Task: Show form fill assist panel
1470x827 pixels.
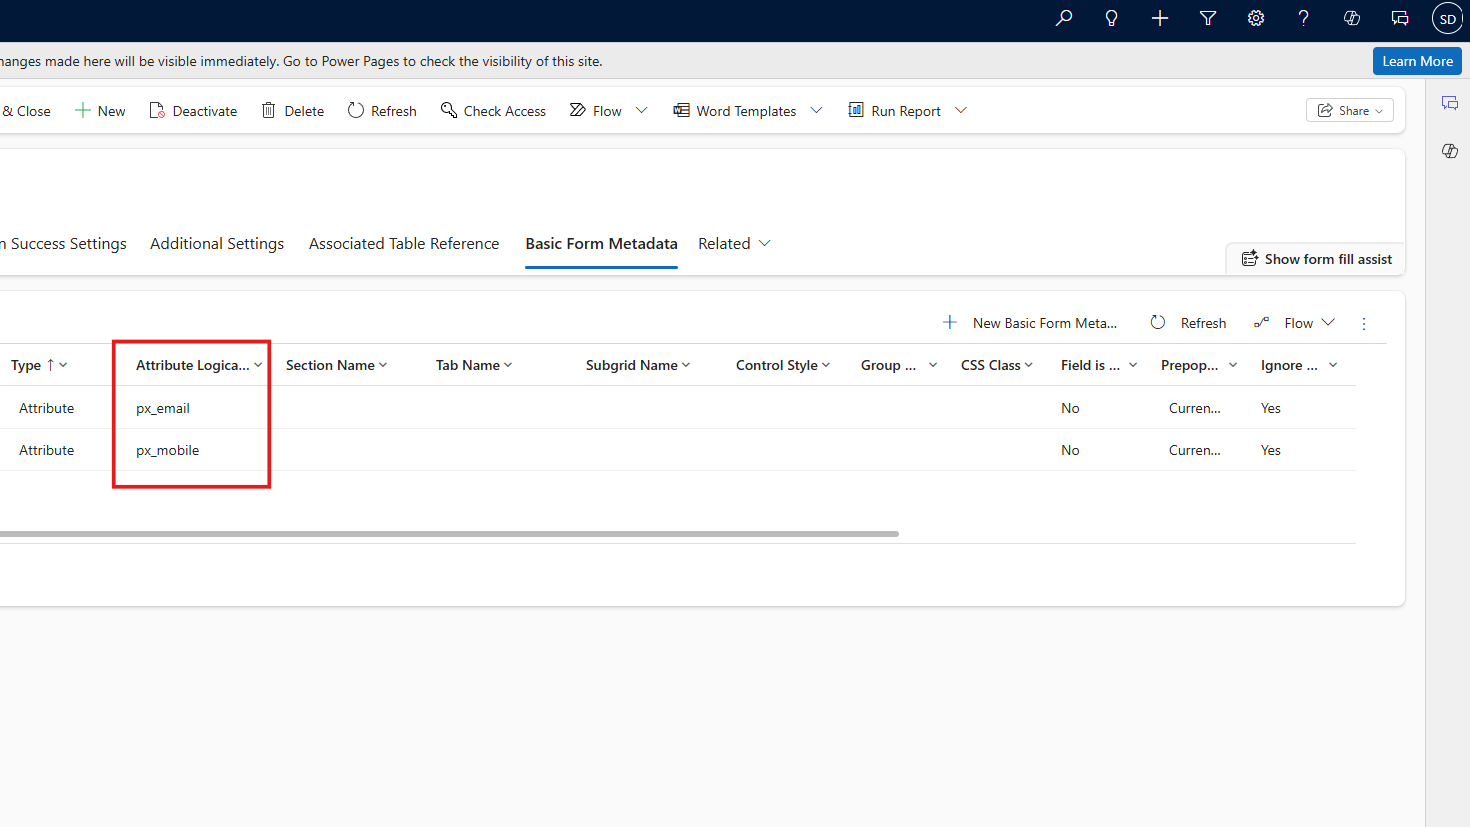Action: pos(1317,259)
